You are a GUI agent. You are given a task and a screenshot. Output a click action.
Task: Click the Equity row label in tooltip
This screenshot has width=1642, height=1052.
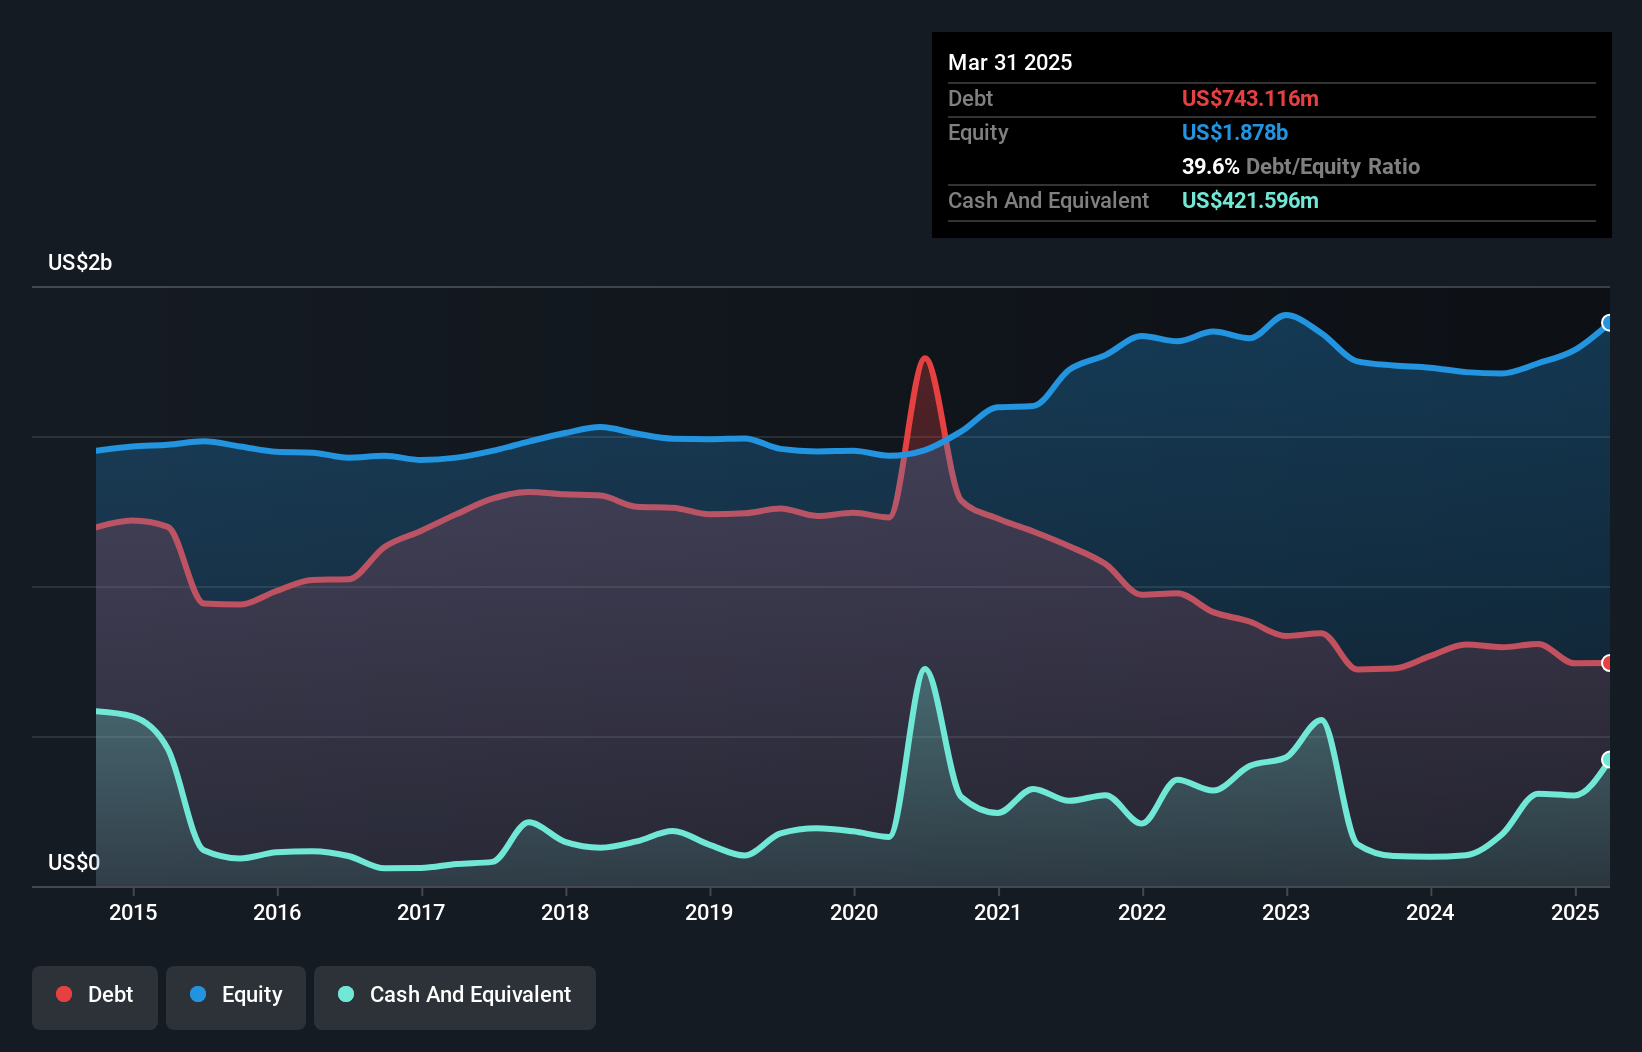[978, 132]
